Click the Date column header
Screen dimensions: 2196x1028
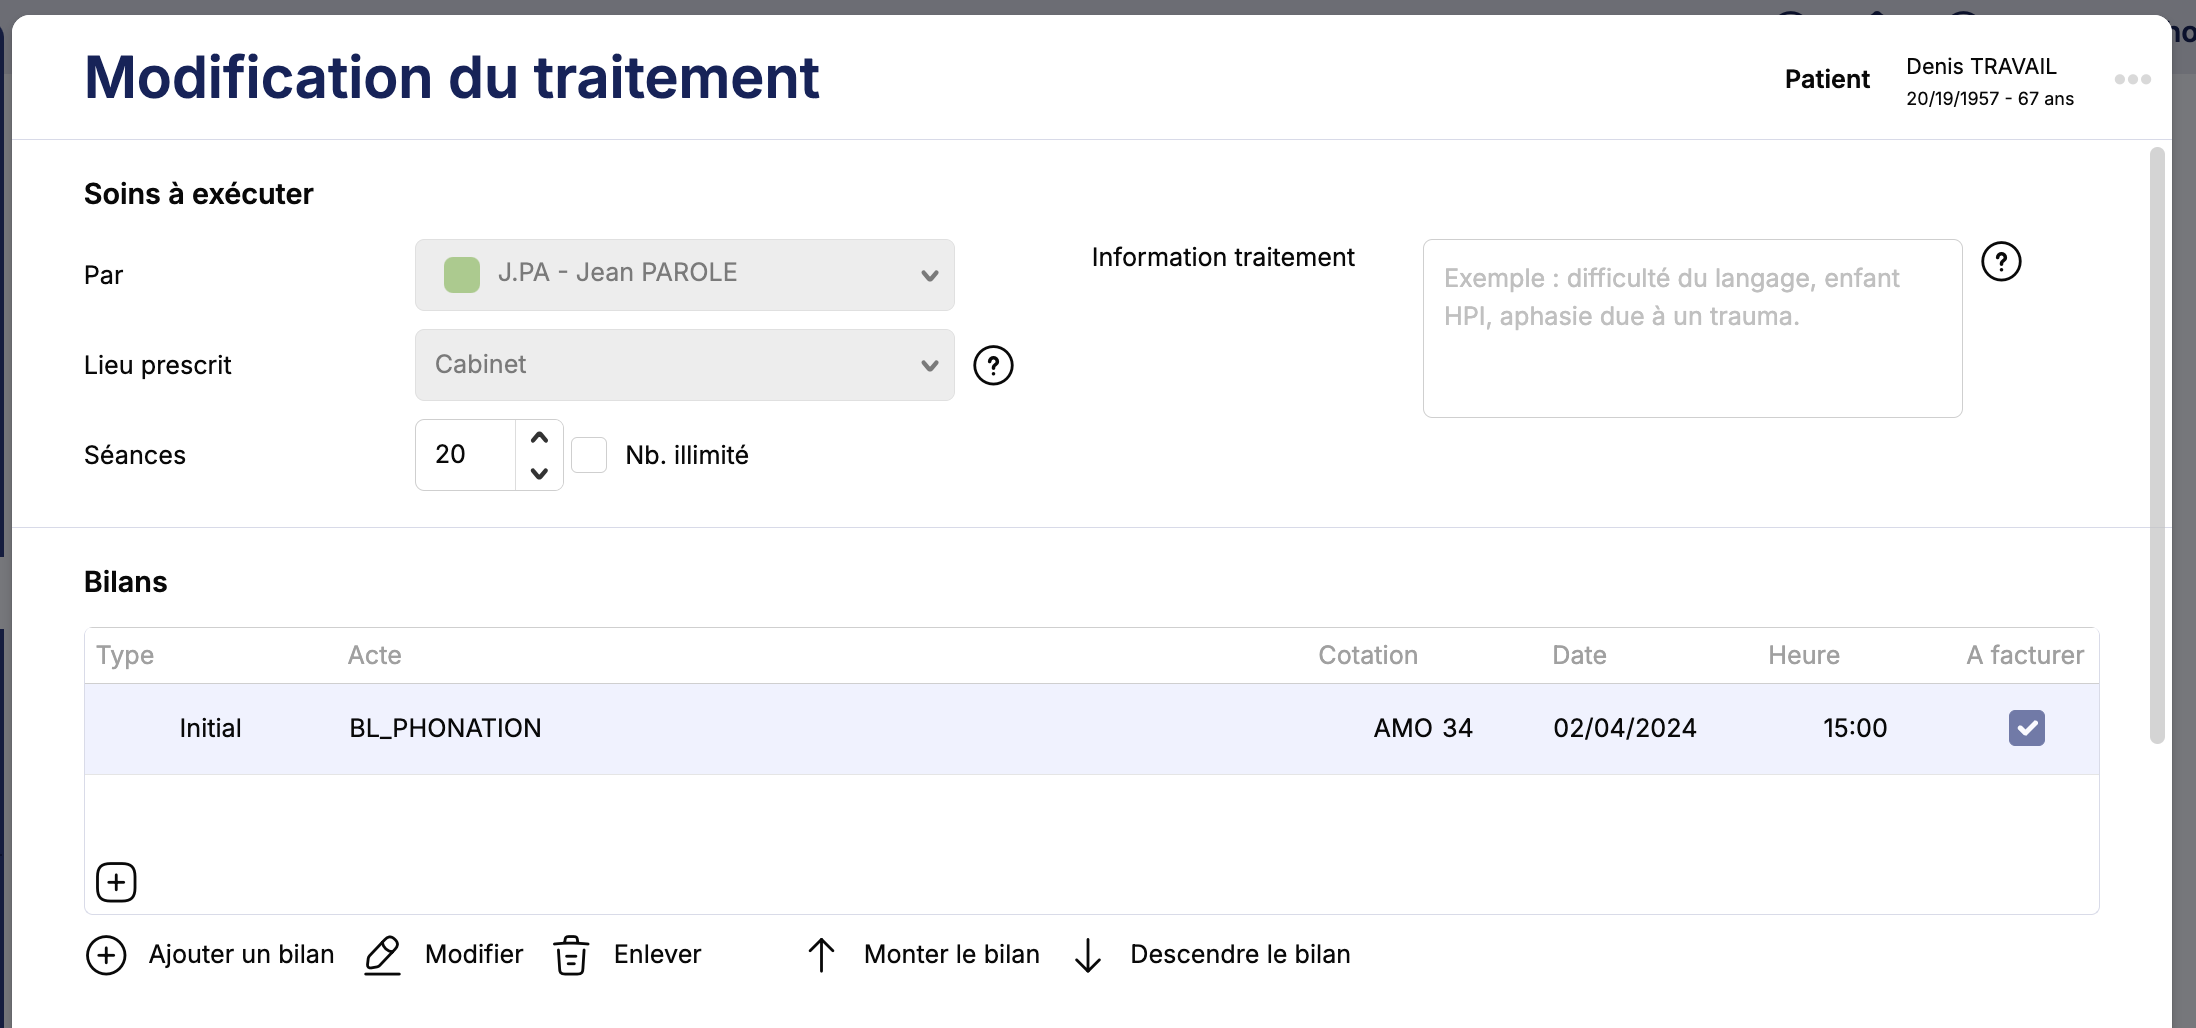(x=1579, y=655)
